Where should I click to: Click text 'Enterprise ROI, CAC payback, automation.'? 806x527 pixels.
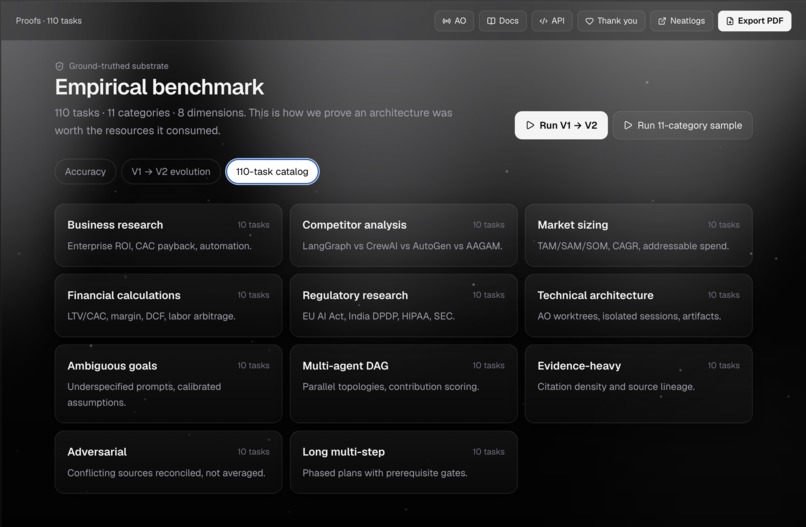159,246
